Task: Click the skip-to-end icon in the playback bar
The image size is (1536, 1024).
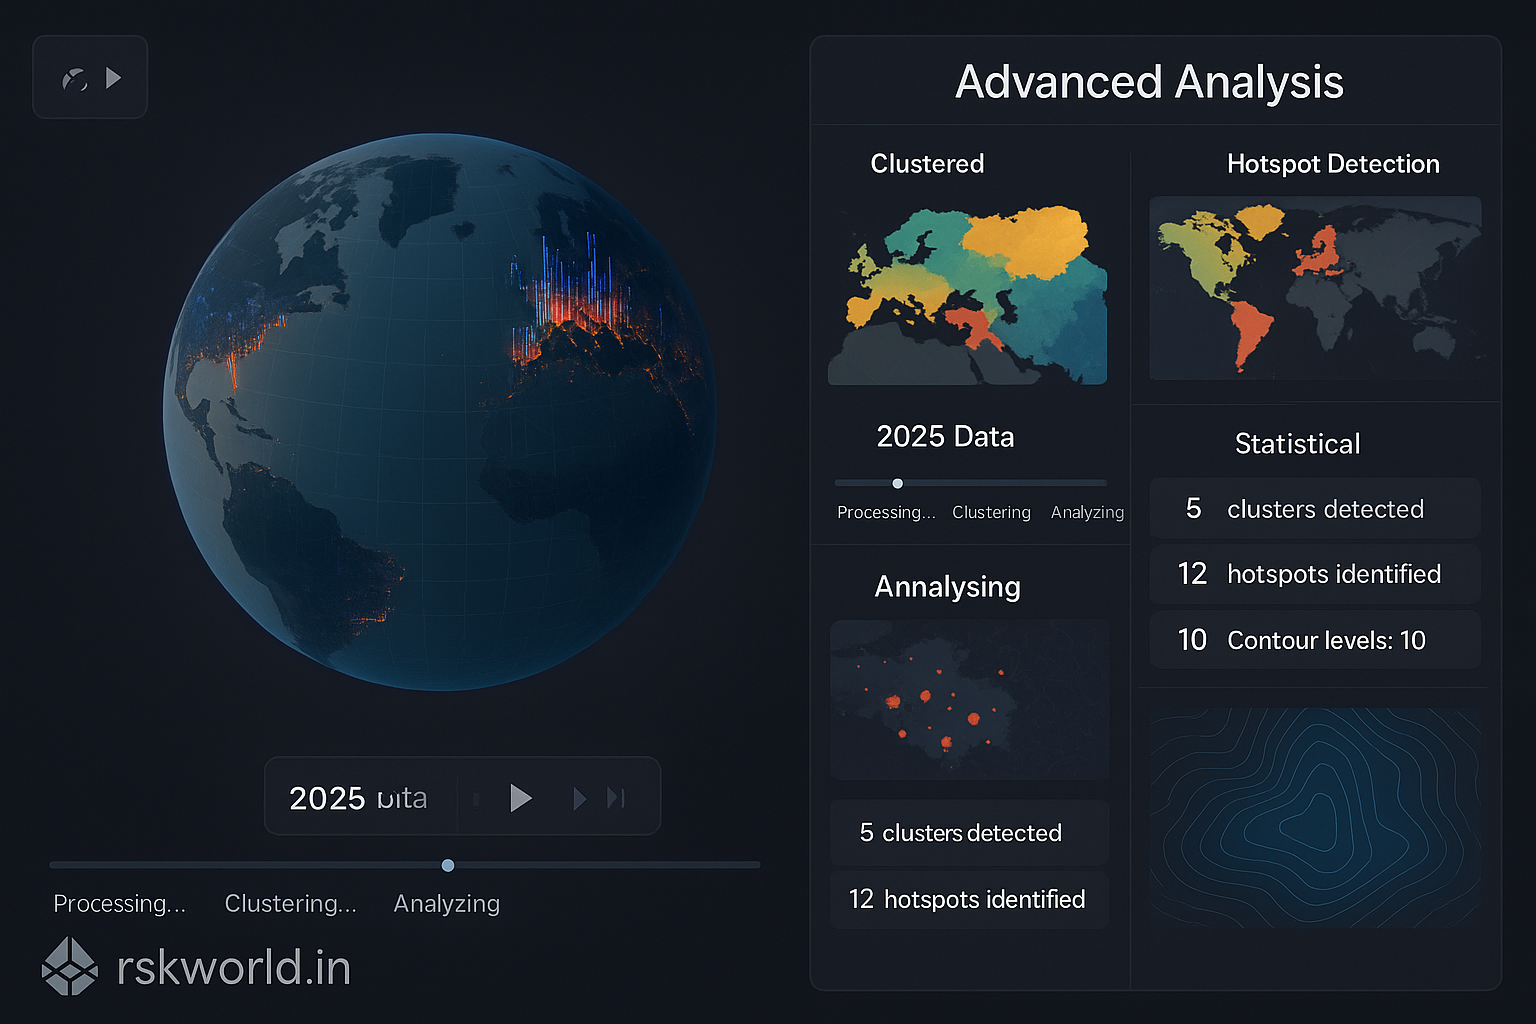Action: click(614, 797)
